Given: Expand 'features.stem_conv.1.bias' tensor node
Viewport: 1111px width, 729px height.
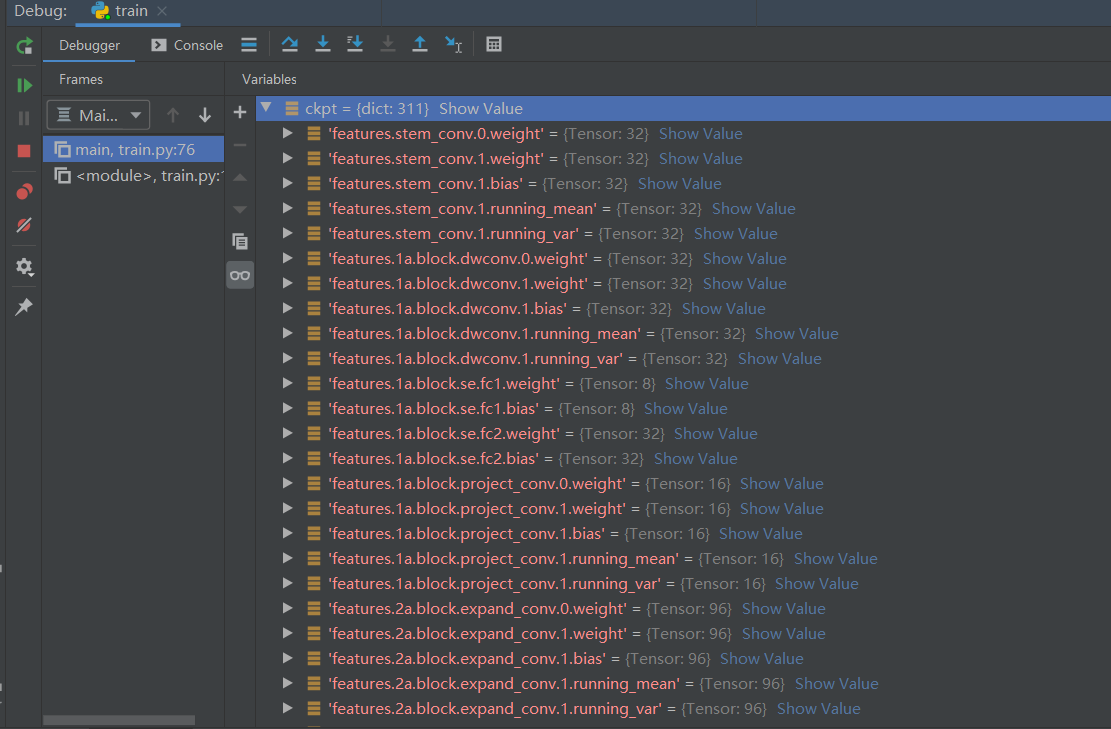Looking at the screenshot, I should [x=287, y=183].
